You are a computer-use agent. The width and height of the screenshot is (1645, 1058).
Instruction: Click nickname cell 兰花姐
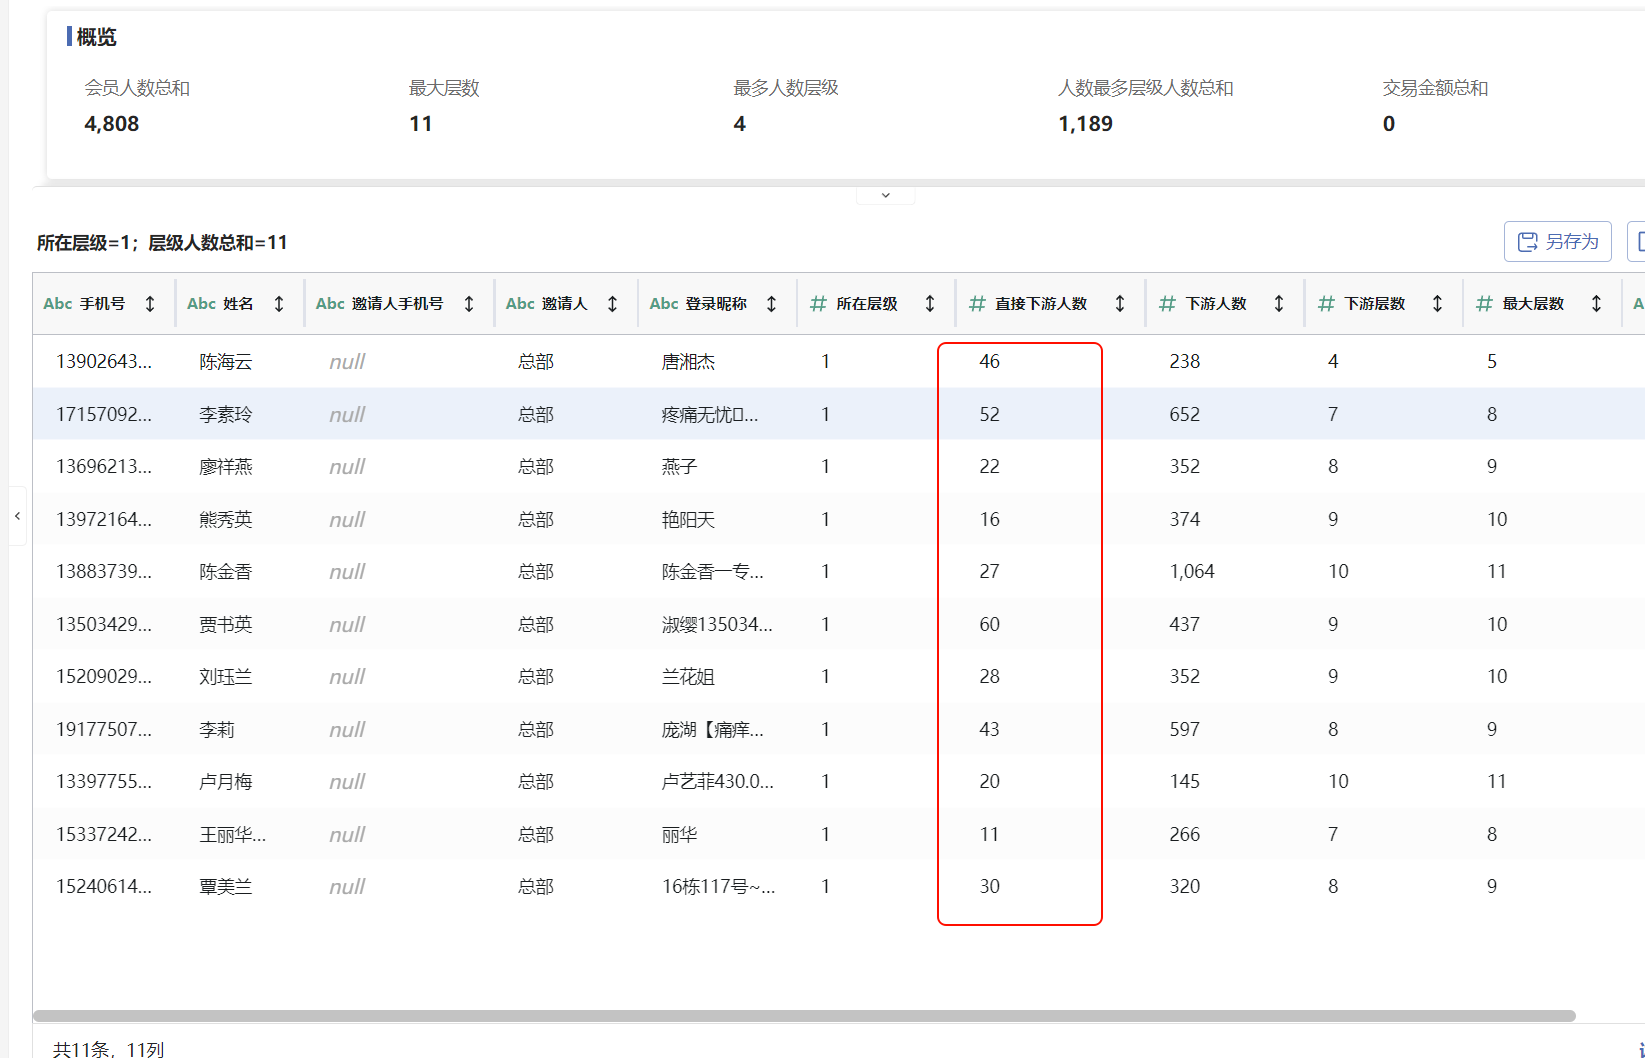click(688, 677)
